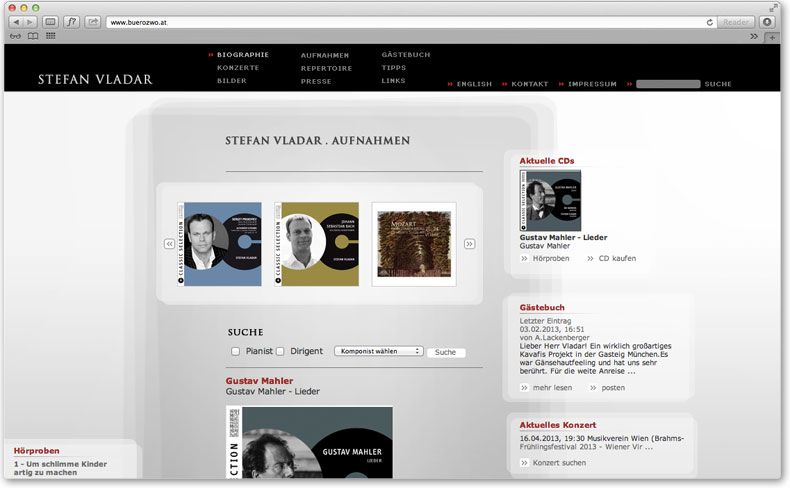Screen dimensions: 790x488
Task: Open the Impressum page link
Action: (592, 84)
